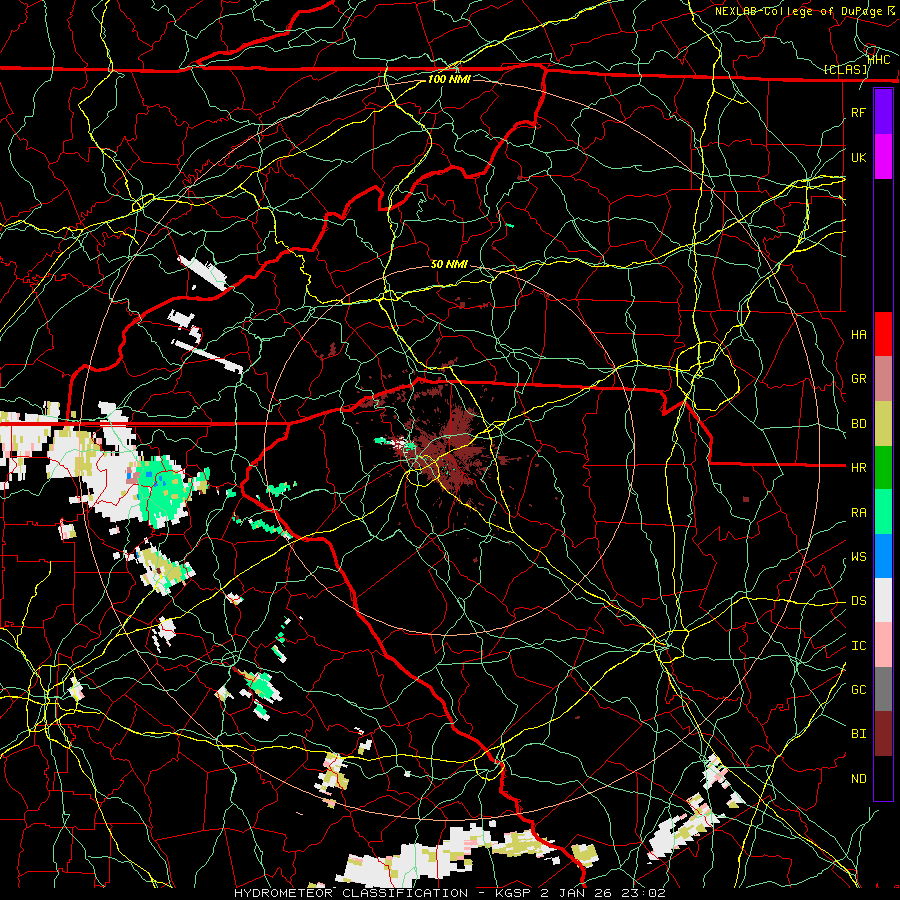Click the 50 NMI range ring label
The image size is (900, 900).
[449, 264]
